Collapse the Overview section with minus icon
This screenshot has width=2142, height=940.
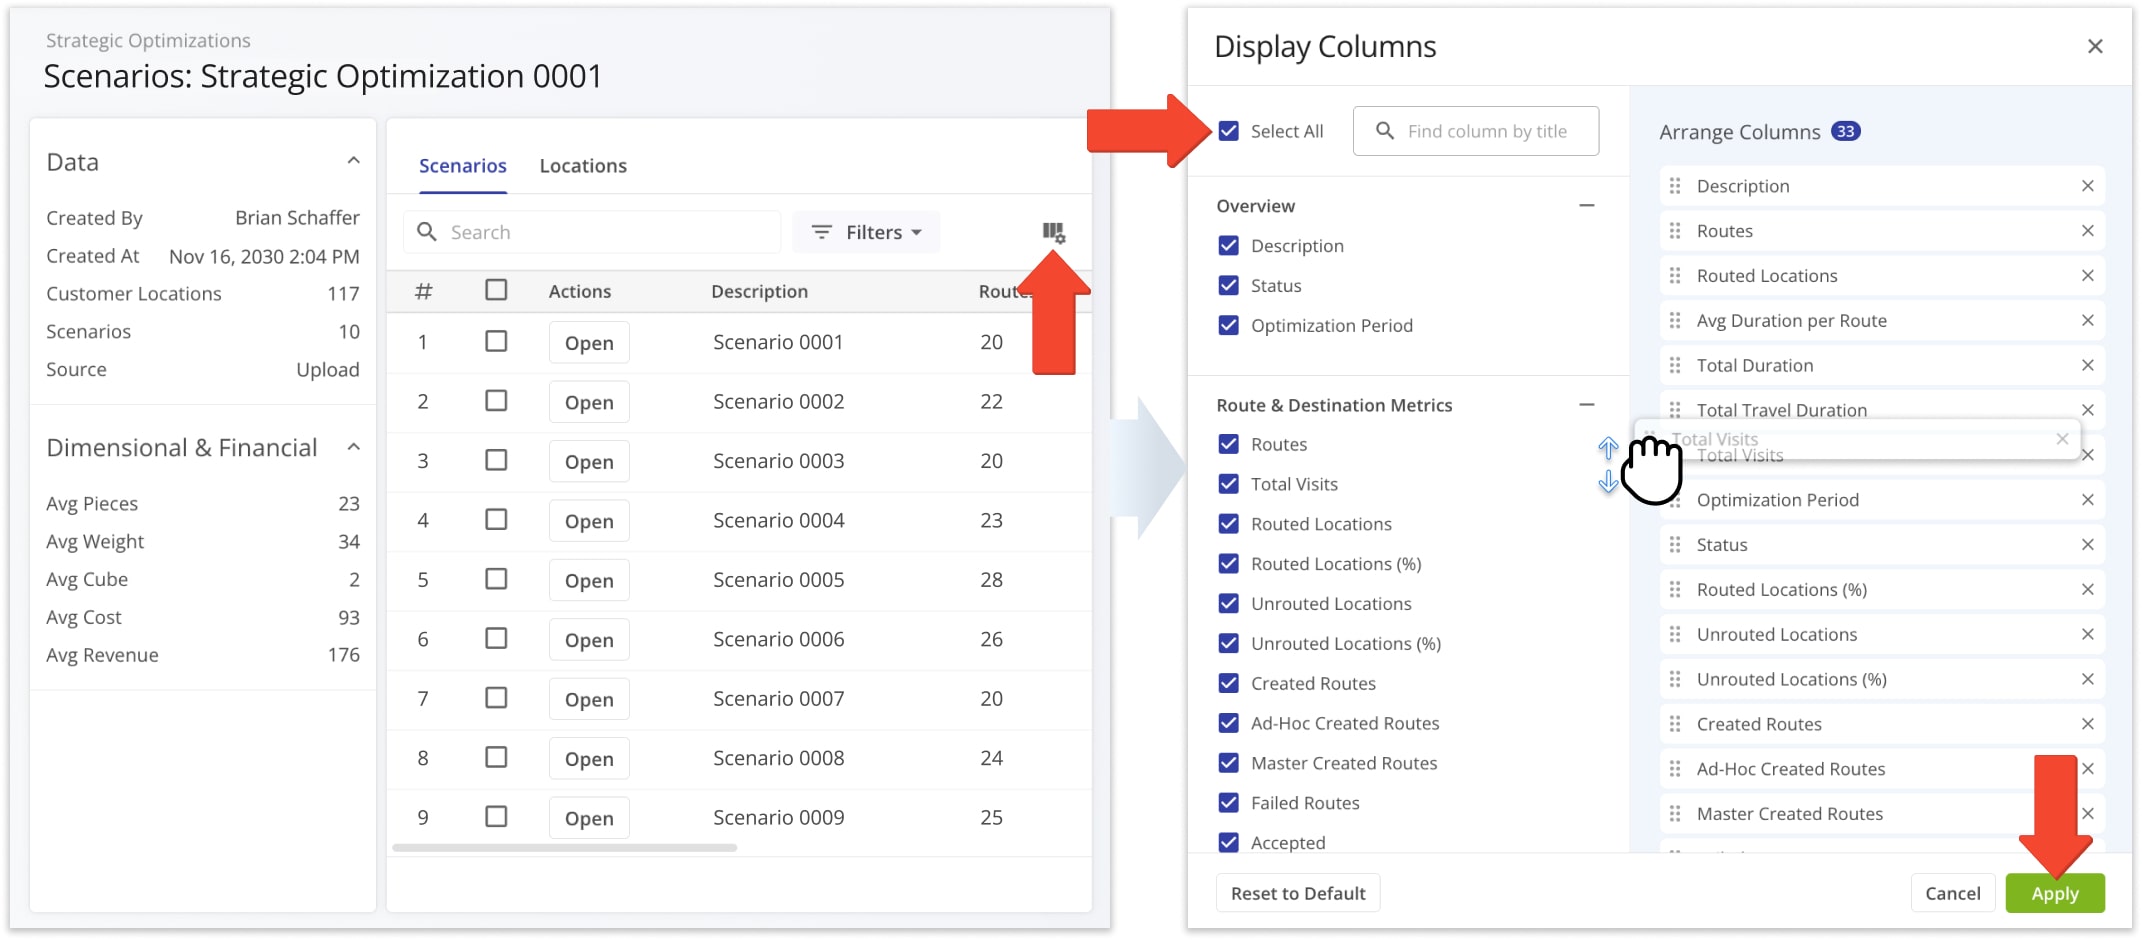(1587, 205)
